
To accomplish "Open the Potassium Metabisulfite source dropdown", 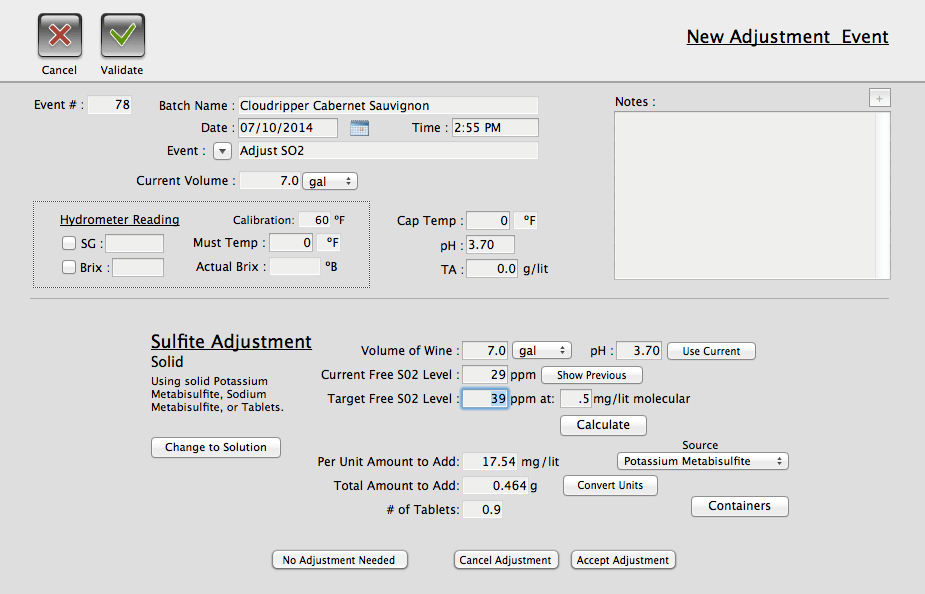I will tap(703, 461).
